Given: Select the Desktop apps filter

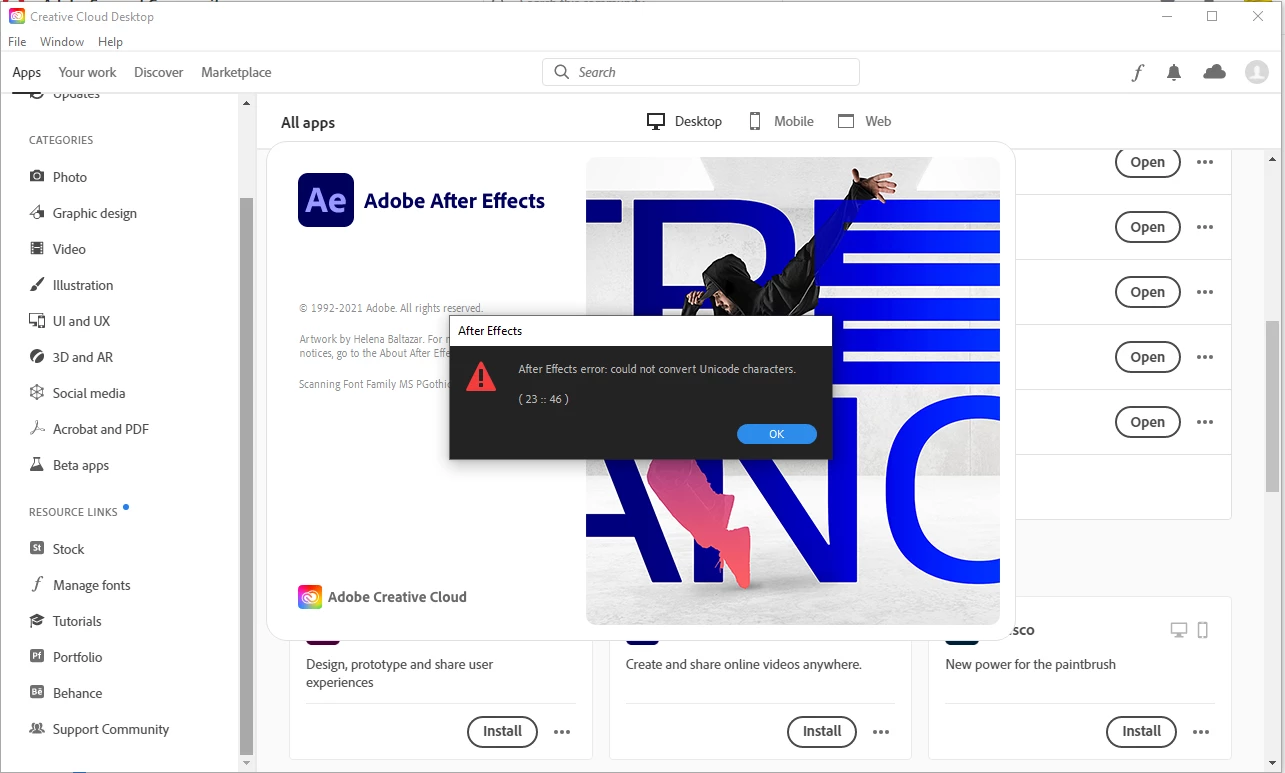Looking at the screenshot, I should pos(684,121).
